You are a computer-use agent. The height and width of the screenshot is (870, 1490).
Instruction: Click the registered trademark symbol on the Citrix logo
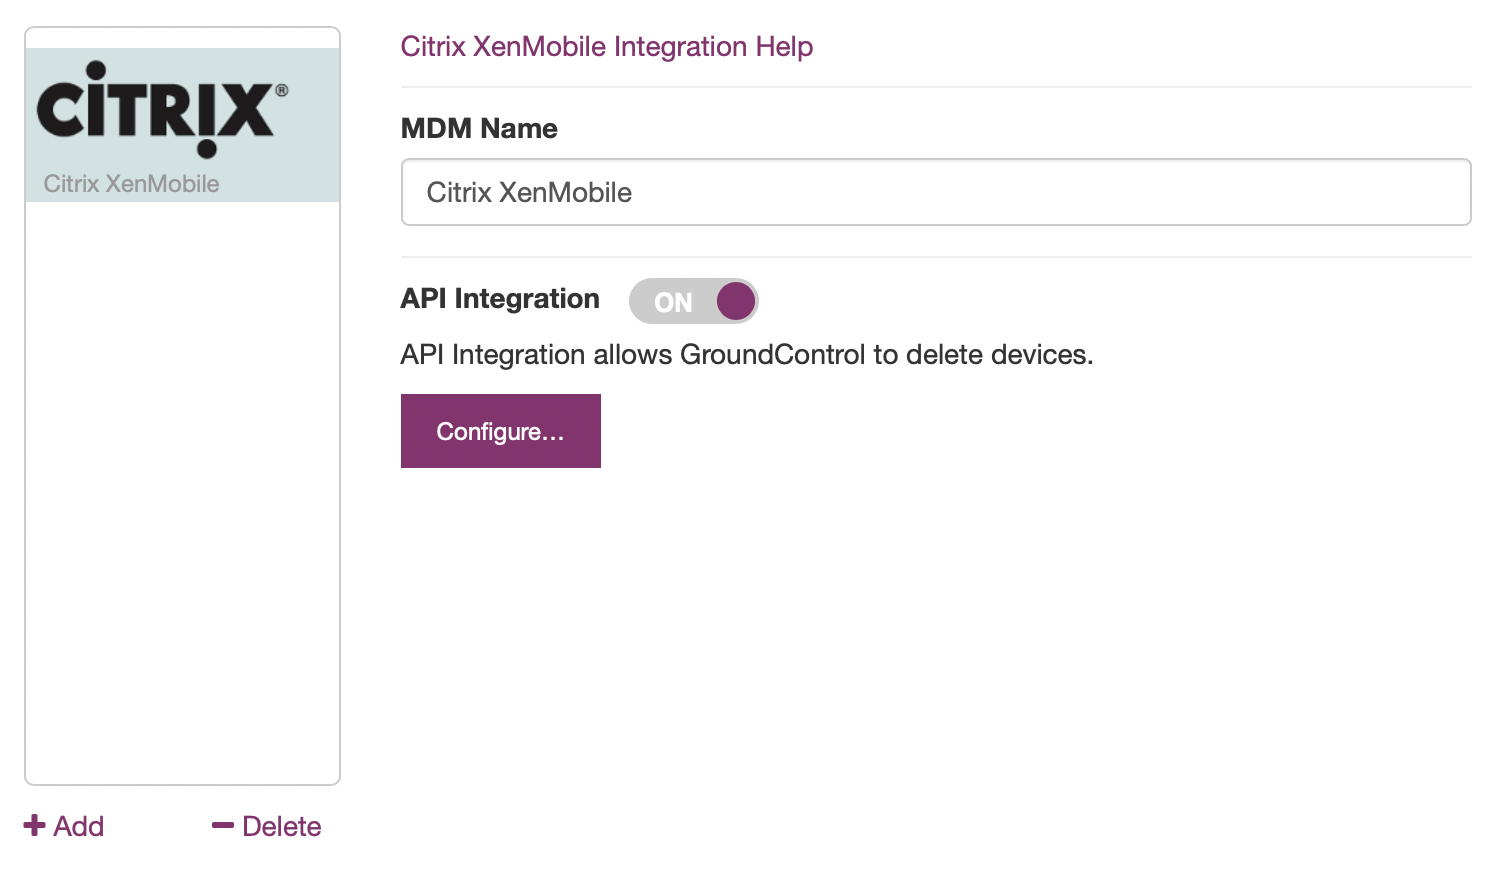tap(282, 90)
